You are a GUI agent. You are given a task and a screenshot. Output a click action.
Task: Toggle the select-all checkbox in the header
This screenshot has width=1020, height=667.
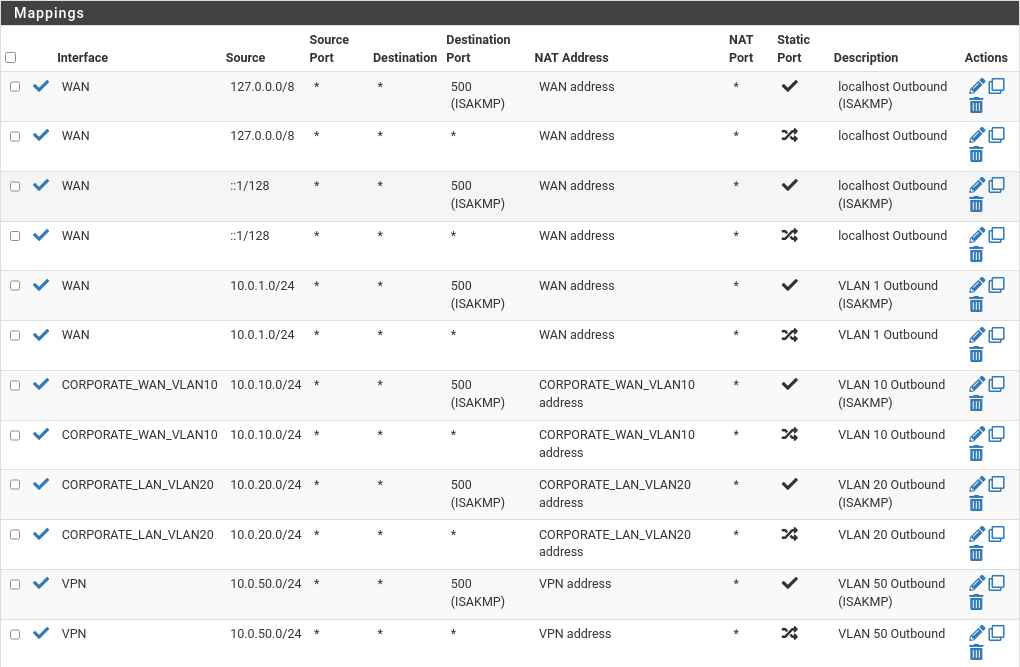[11, 58]
